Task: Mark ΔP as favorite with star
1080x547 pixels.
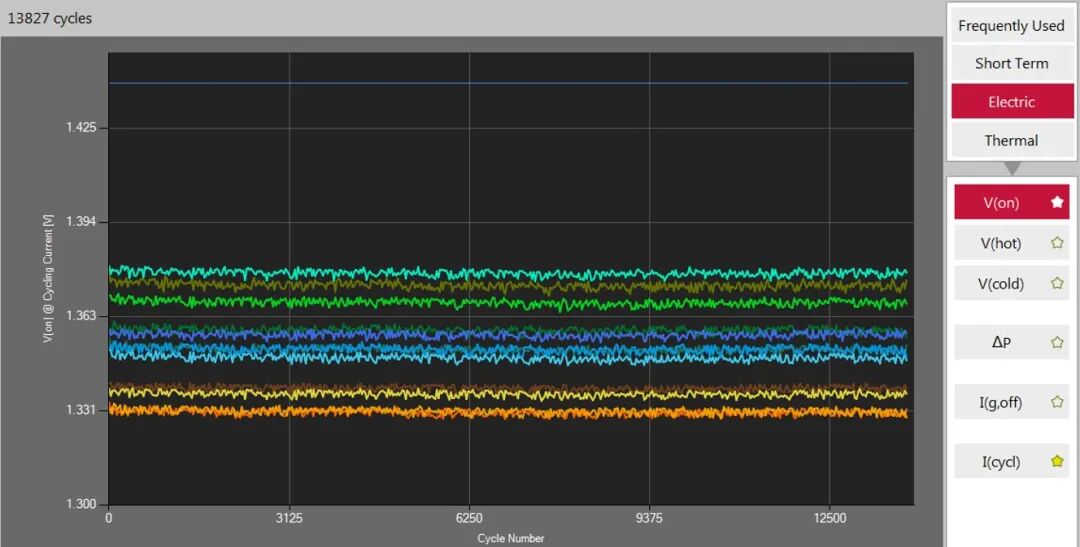Action: pyautogui.click(x=1057, y=342)
